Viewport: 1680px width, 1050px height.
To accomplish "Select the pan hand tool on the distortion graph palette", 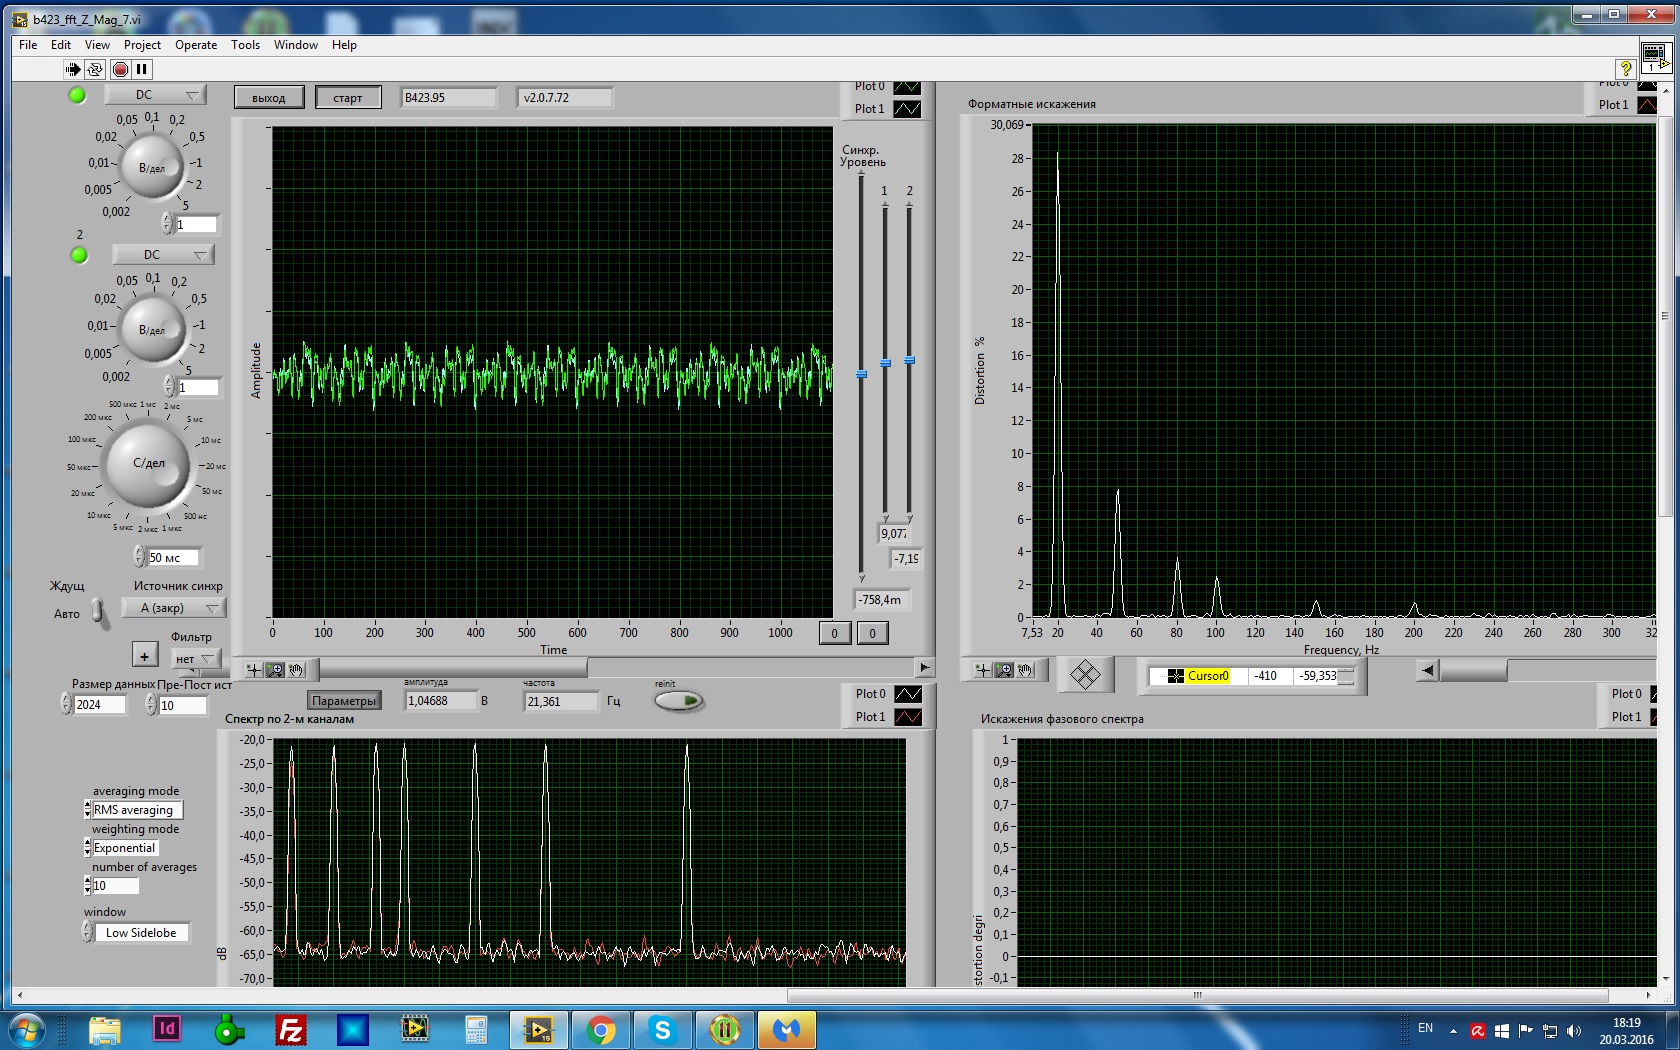I will (x=1026, y=669).
